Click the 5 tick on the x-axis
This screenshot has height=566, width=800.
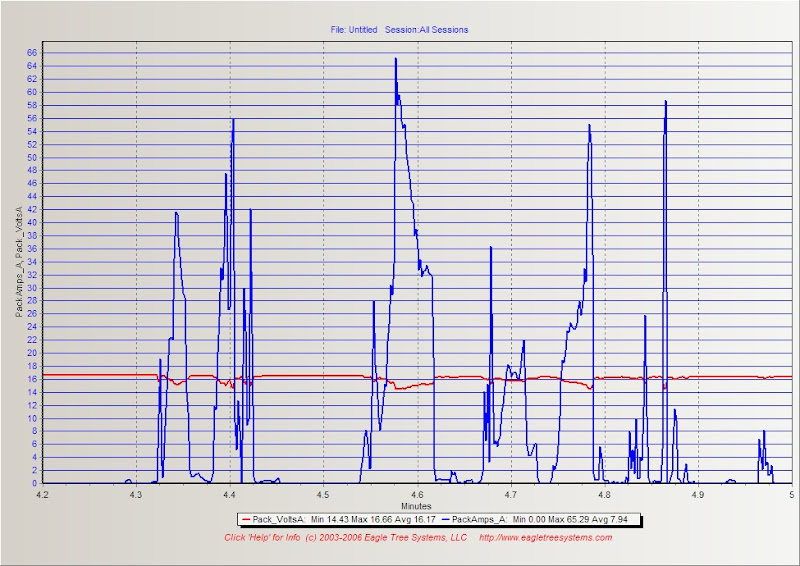click(791, 494)
